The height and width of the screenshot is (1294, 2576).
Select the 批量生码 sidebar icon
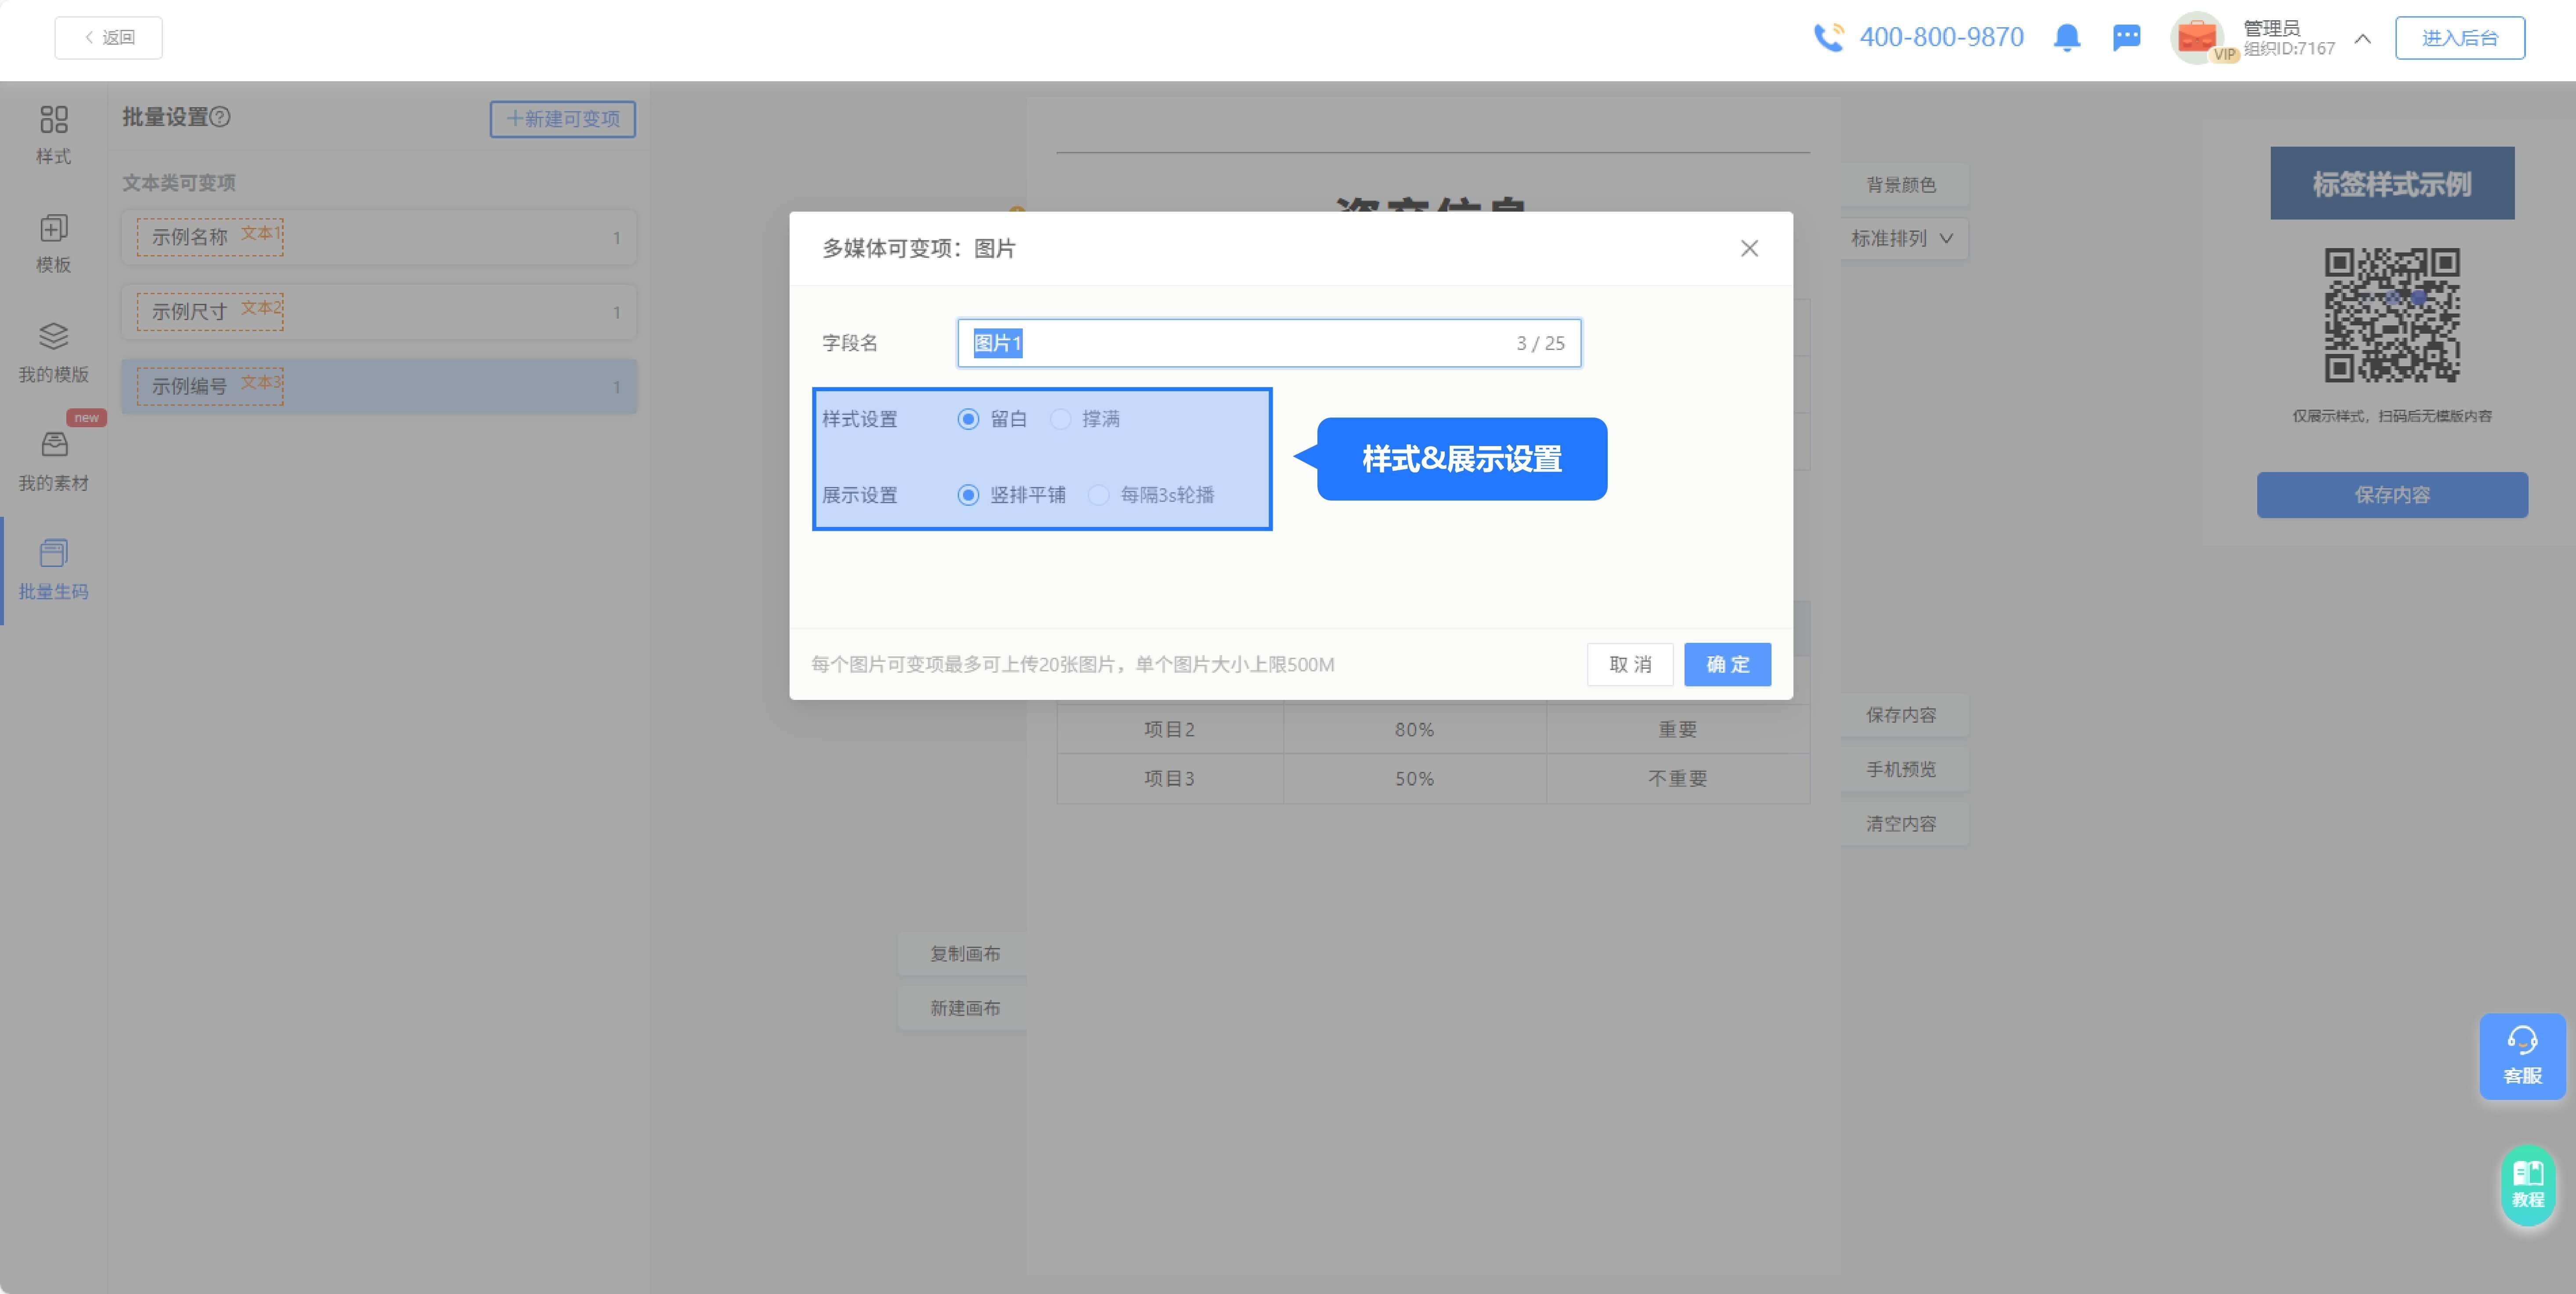pos(53,565)
